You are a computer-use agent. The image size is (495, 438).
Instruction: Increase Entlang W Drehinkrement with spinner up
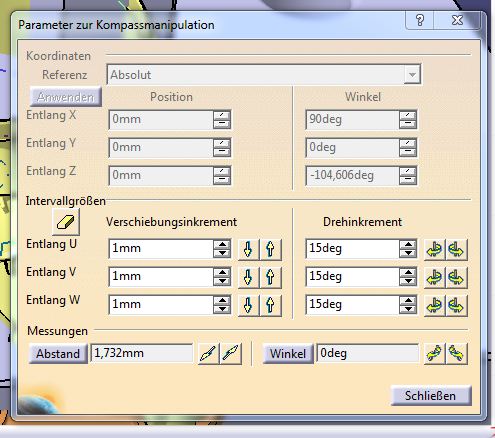click(408, 300)
